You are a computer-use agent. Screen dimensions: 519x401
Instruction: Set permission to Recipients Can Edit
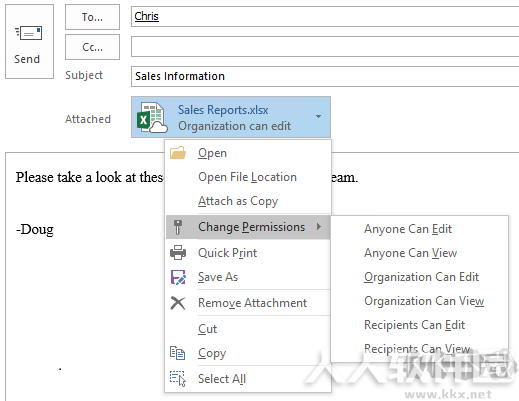419,325
